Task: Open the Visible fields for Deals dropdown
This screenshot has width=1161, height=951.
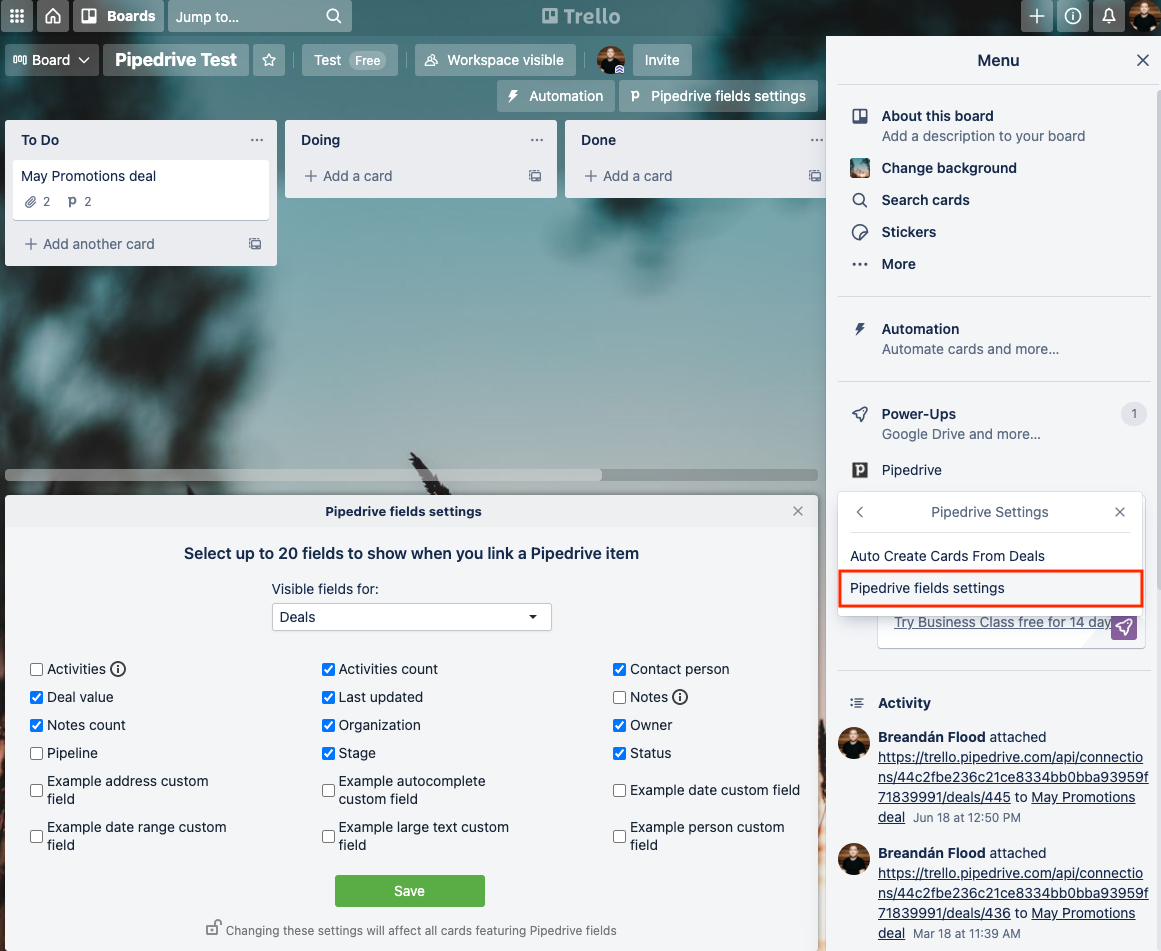Action: click(x=411, y=617)
